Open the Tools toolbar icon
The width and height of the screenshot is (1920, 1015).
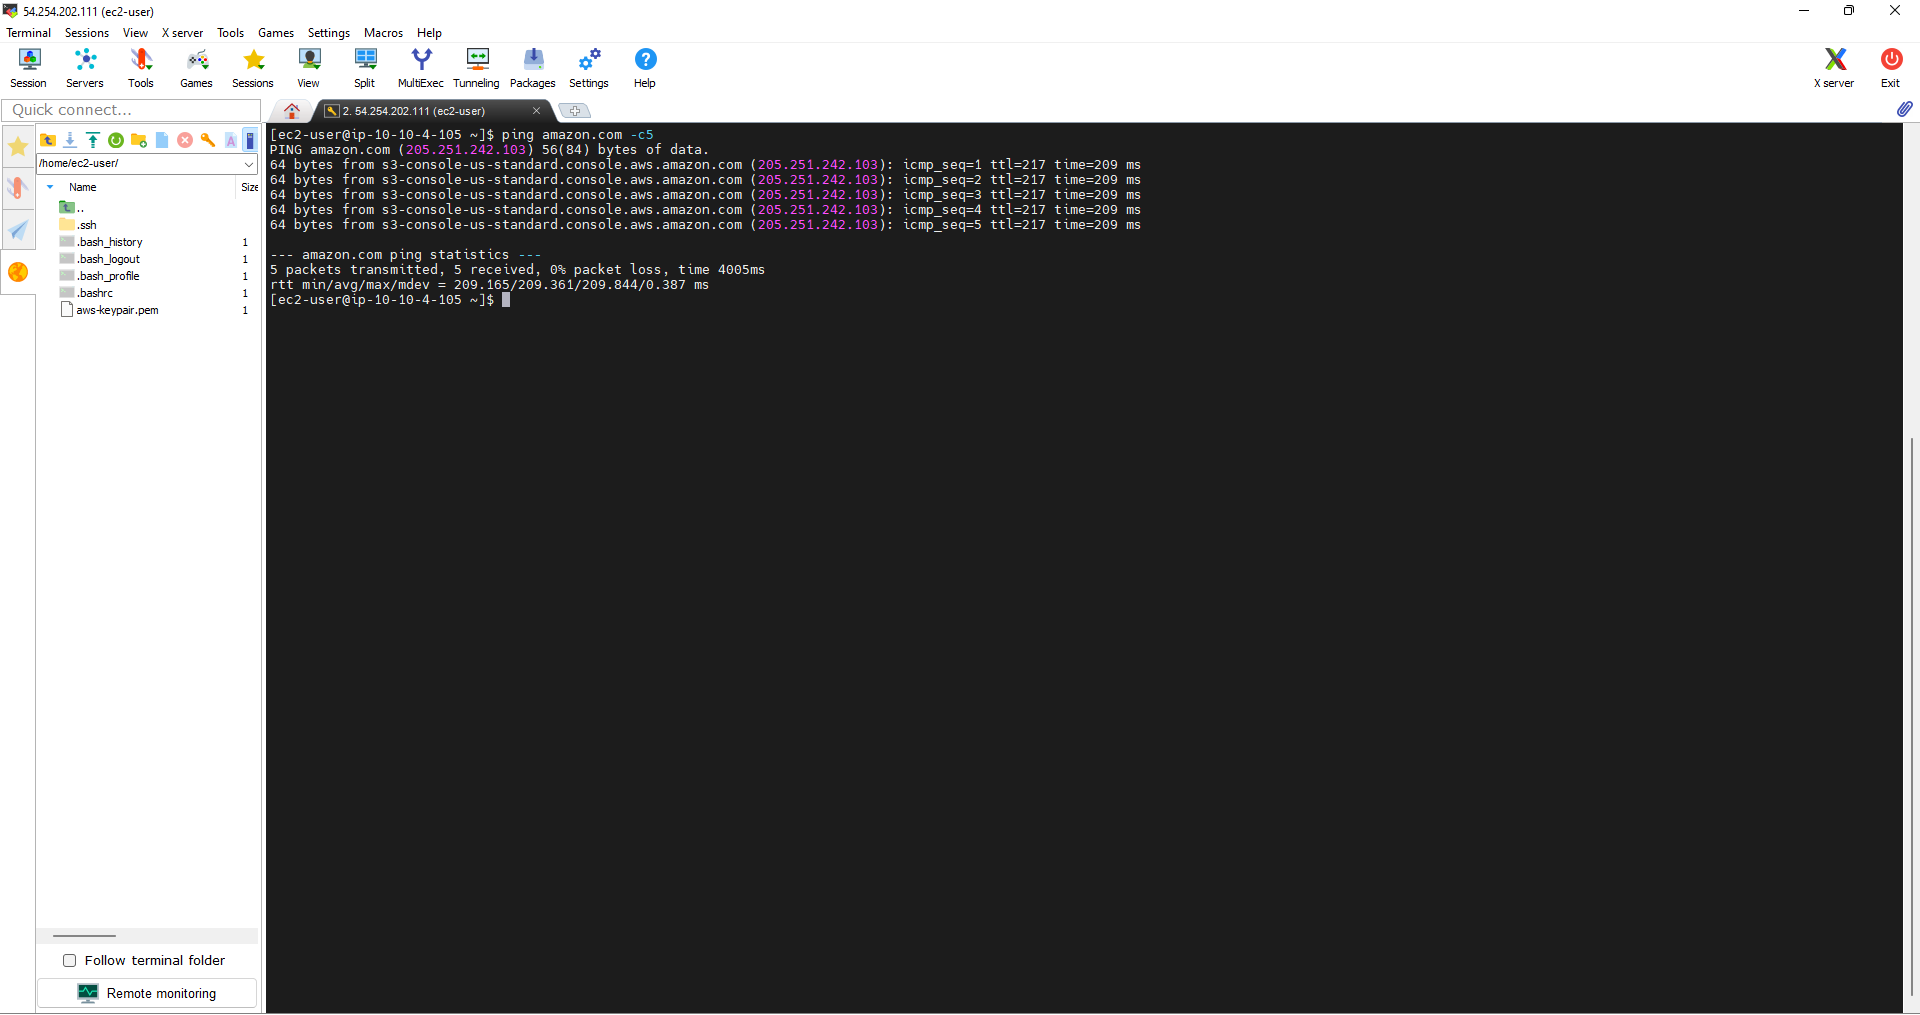coord(141,68)
